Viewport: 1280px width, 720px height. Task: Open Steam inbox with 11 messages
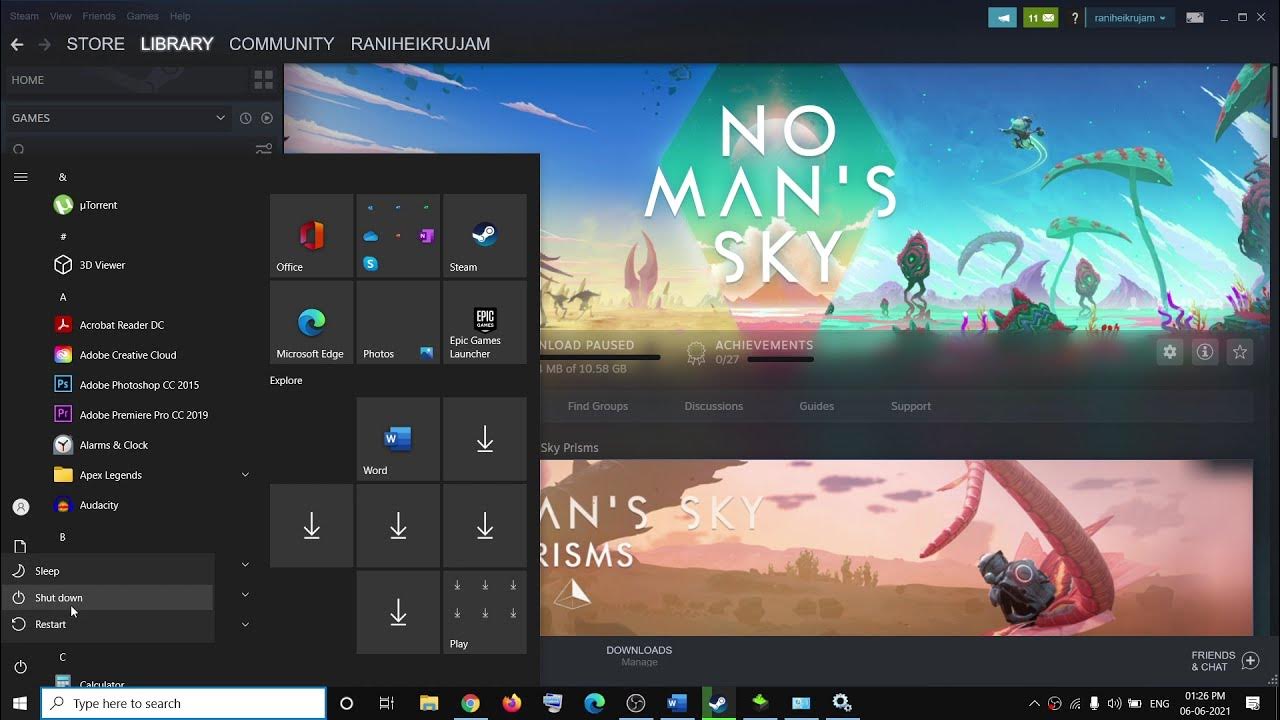click(1040, 18)
